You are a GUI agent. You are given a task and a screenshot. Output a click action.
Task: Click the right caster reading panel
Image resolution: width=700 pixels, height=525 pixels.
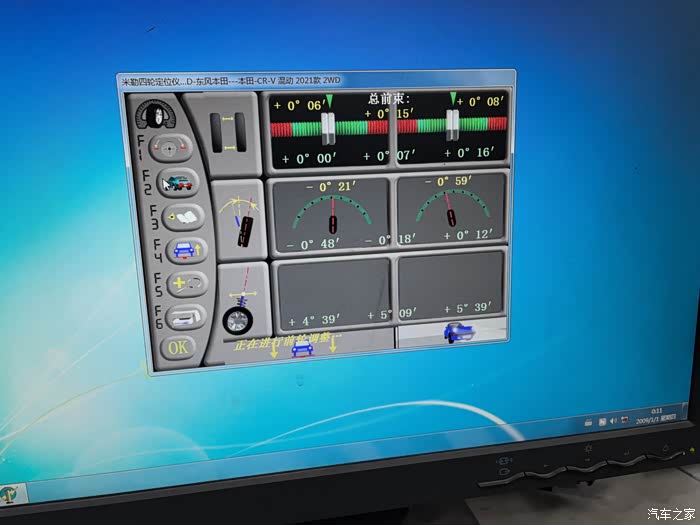click(x=452, y=286)
